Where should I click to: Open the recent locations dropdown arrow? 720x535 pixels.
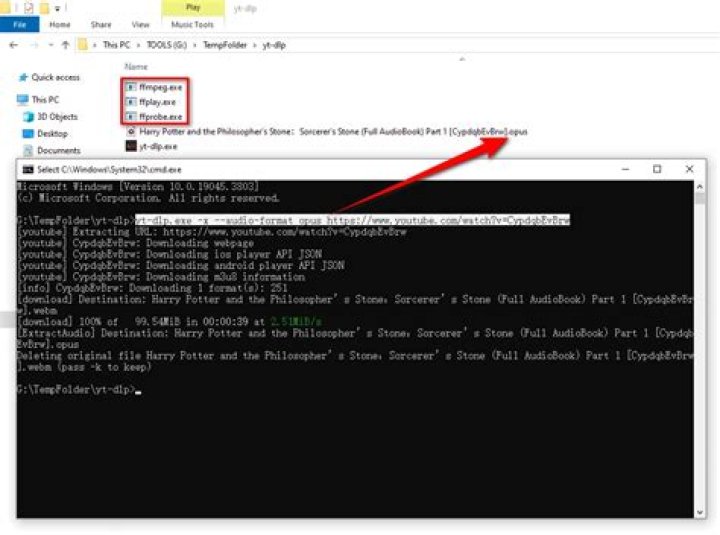point(51,45)
